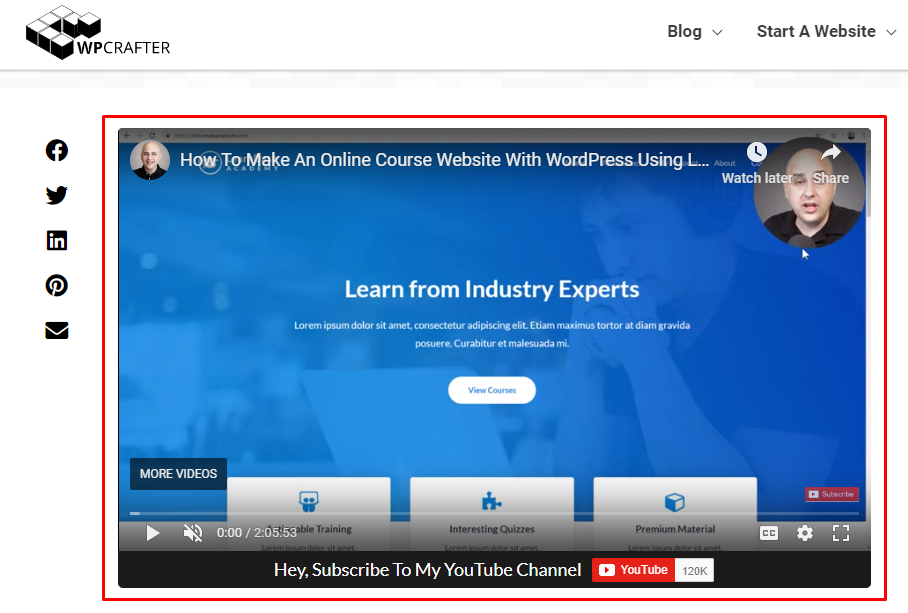908x613 pixels.
Task: Switch the video to fullscreen
Action: click(841, 533)
